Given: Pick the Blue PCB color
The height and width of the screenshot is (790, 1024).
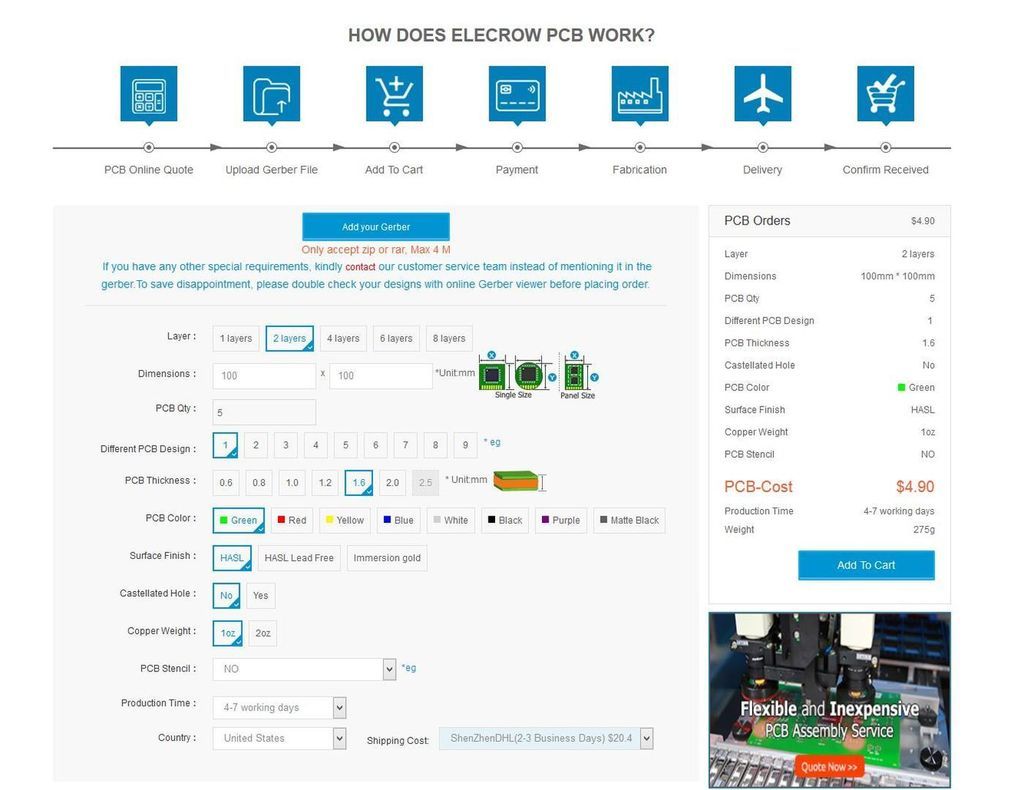Looking at the screenshot, I should [398, 520].
